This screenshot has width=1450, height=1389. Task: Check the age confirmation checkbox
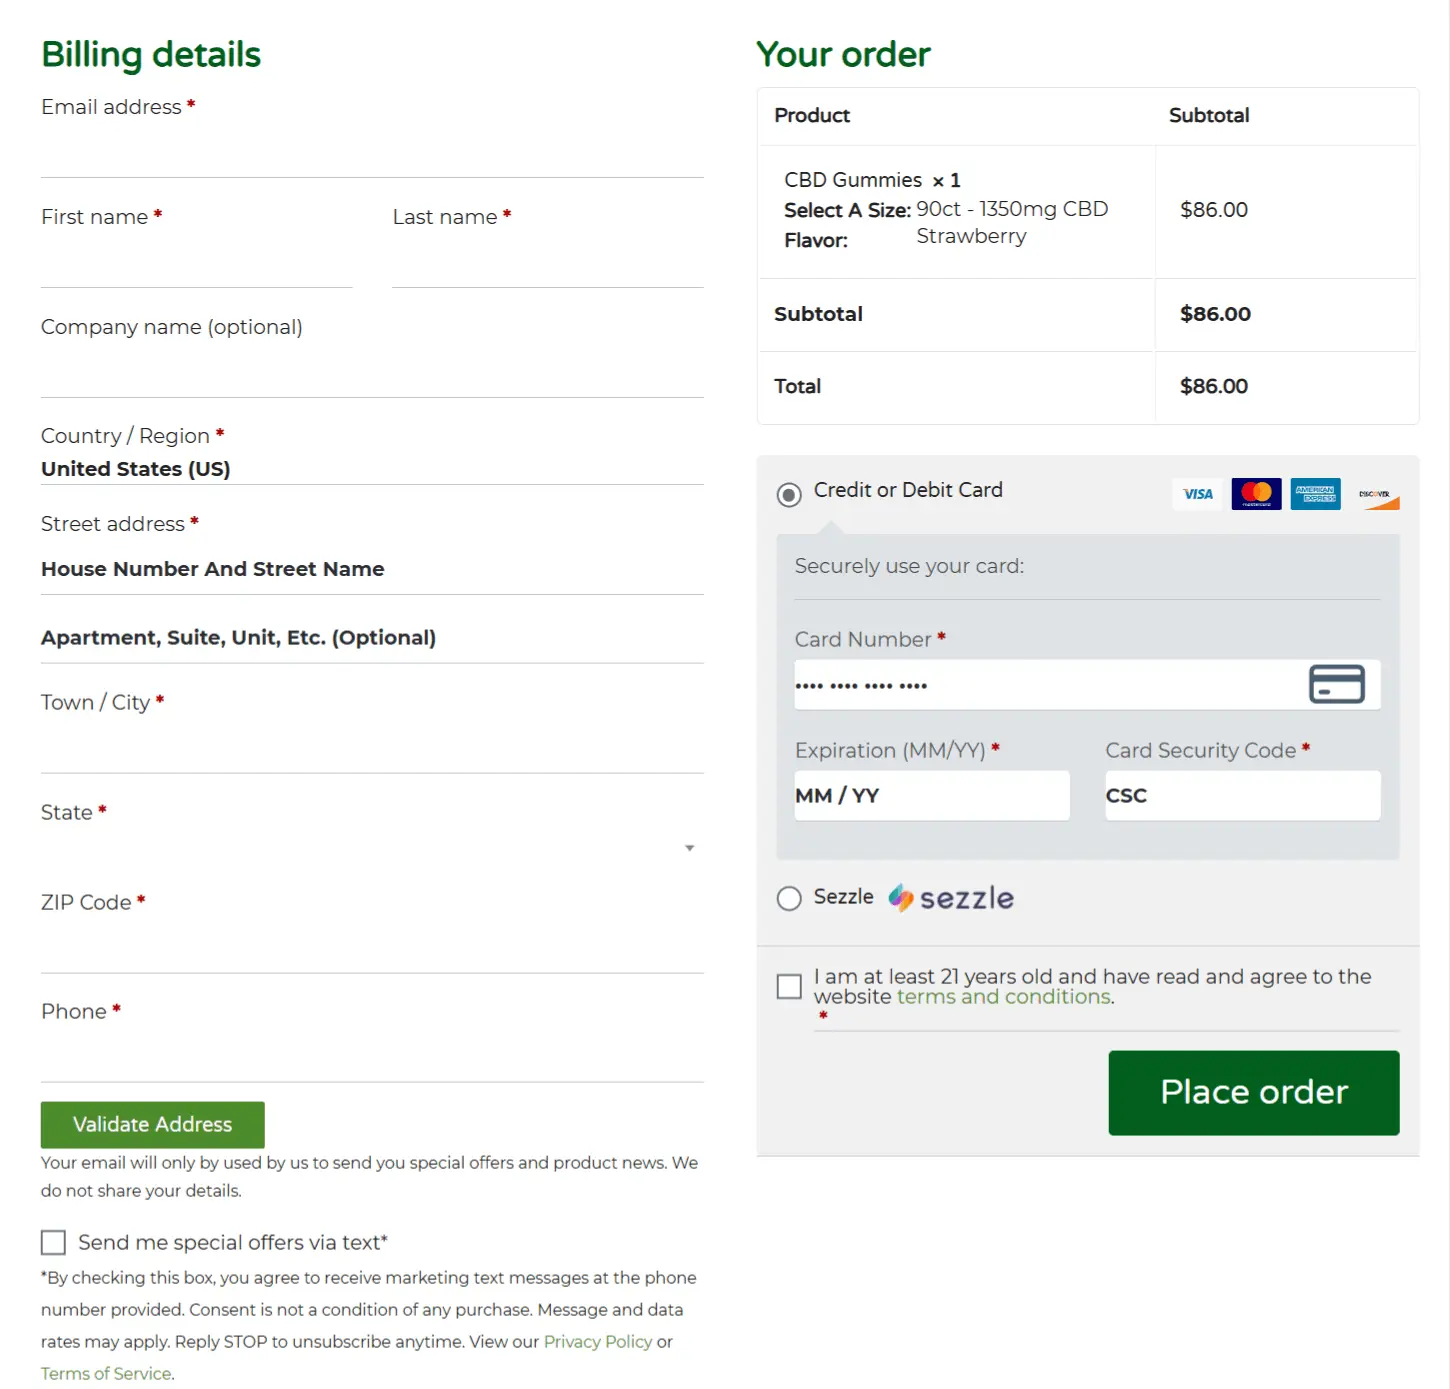pos(789,986)
